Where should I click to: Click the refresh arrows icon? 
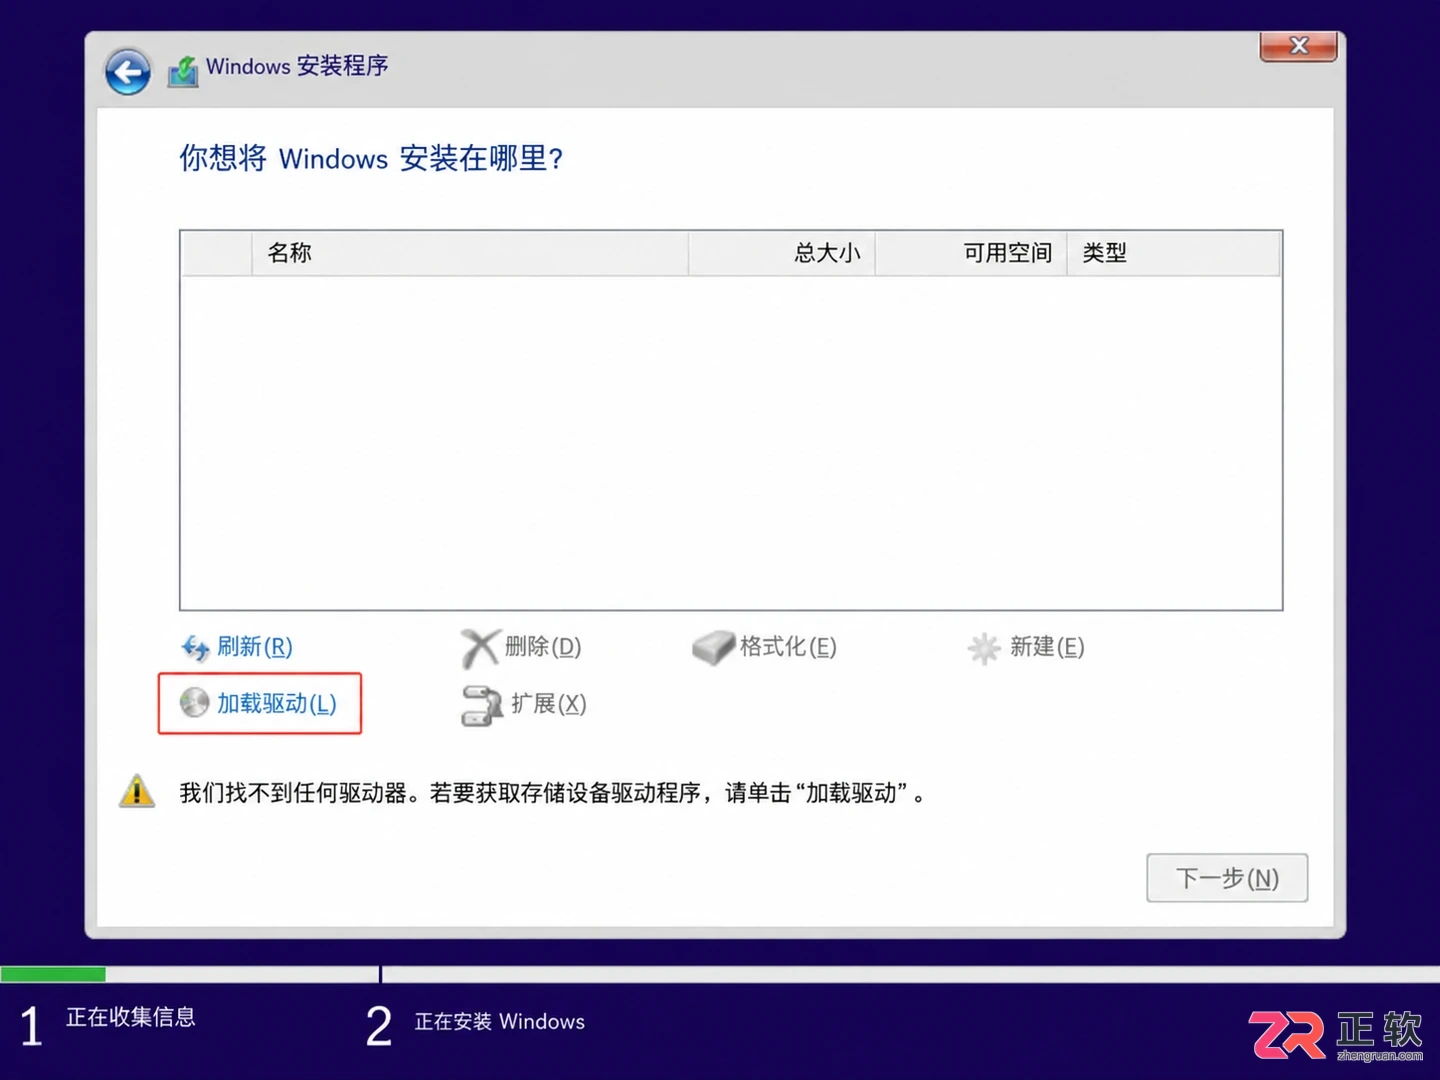[195, 647]
